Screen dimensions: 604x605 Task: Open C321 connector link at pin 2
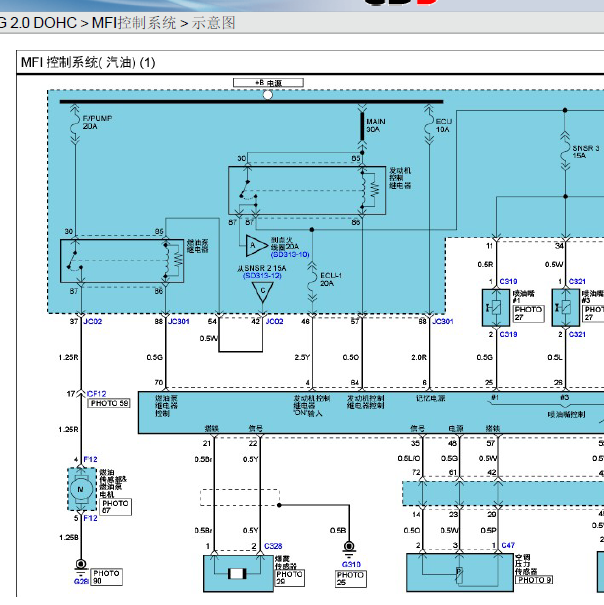click(x=577, y=335)
